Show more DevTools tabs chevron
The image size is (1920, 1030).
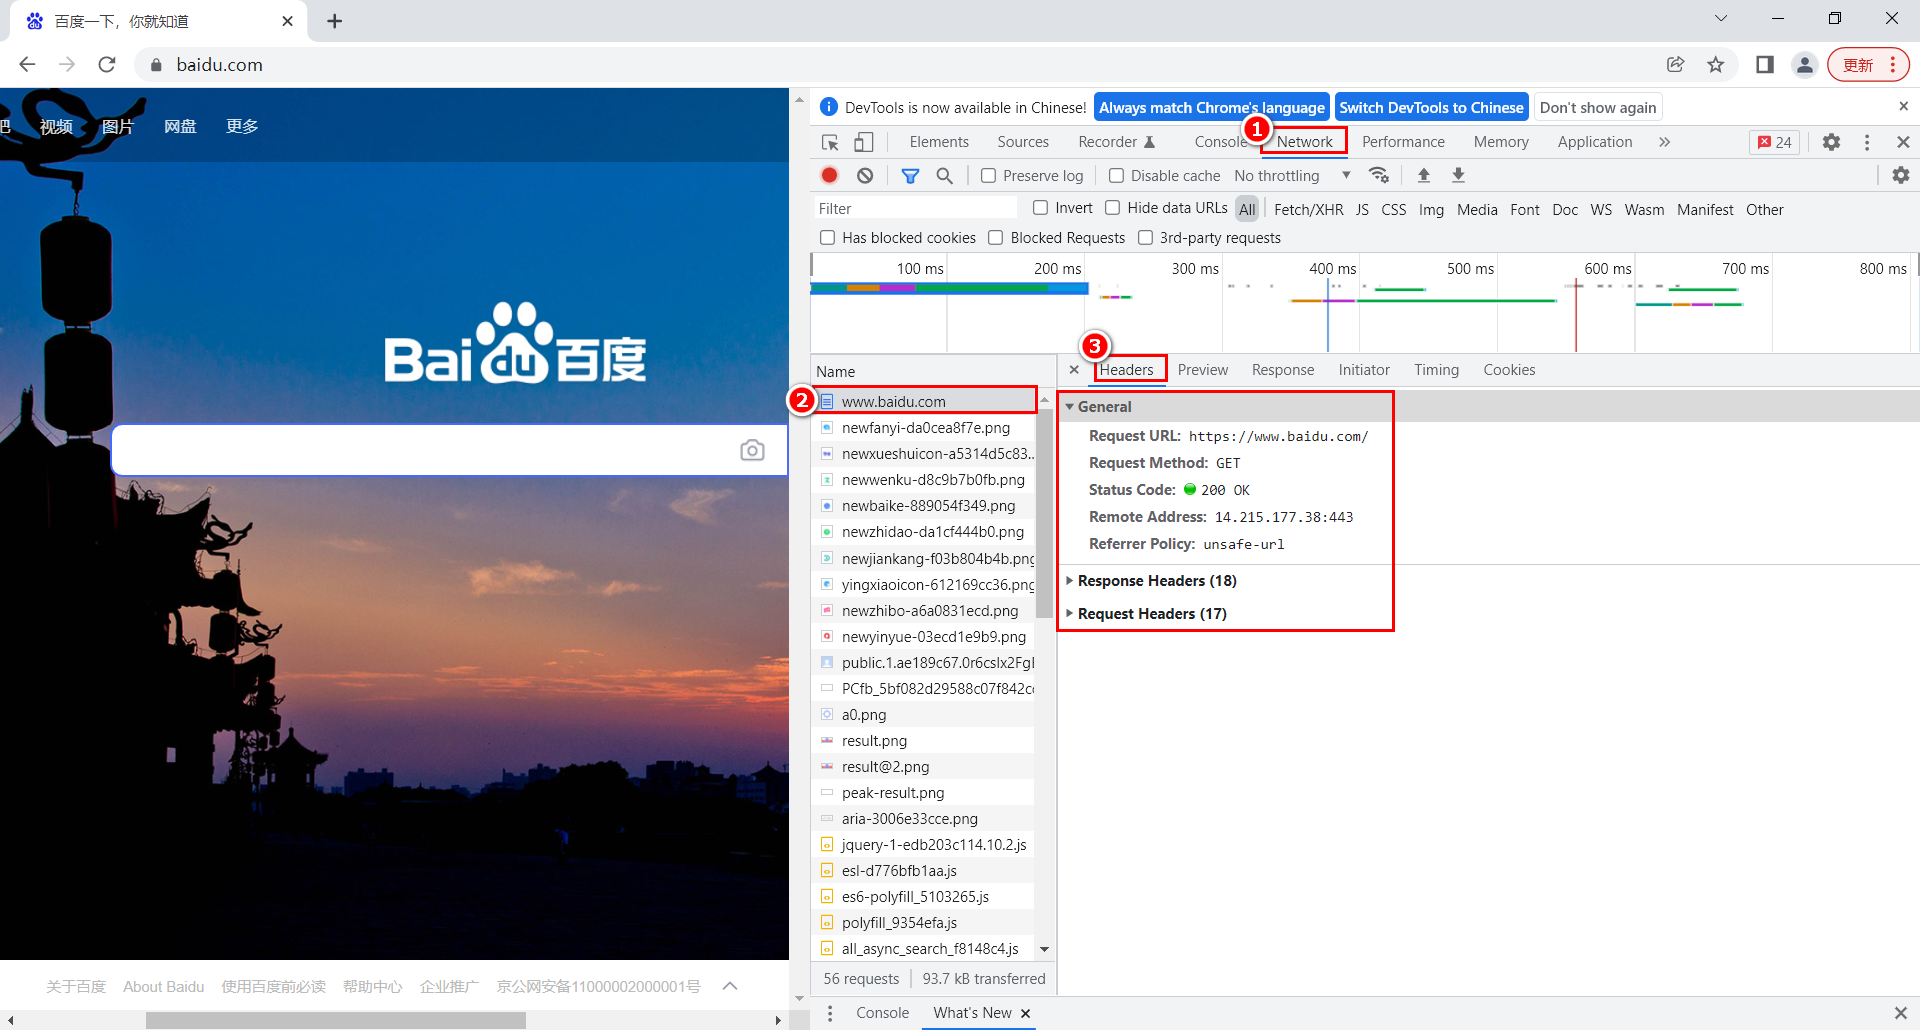pos(1664,142)
